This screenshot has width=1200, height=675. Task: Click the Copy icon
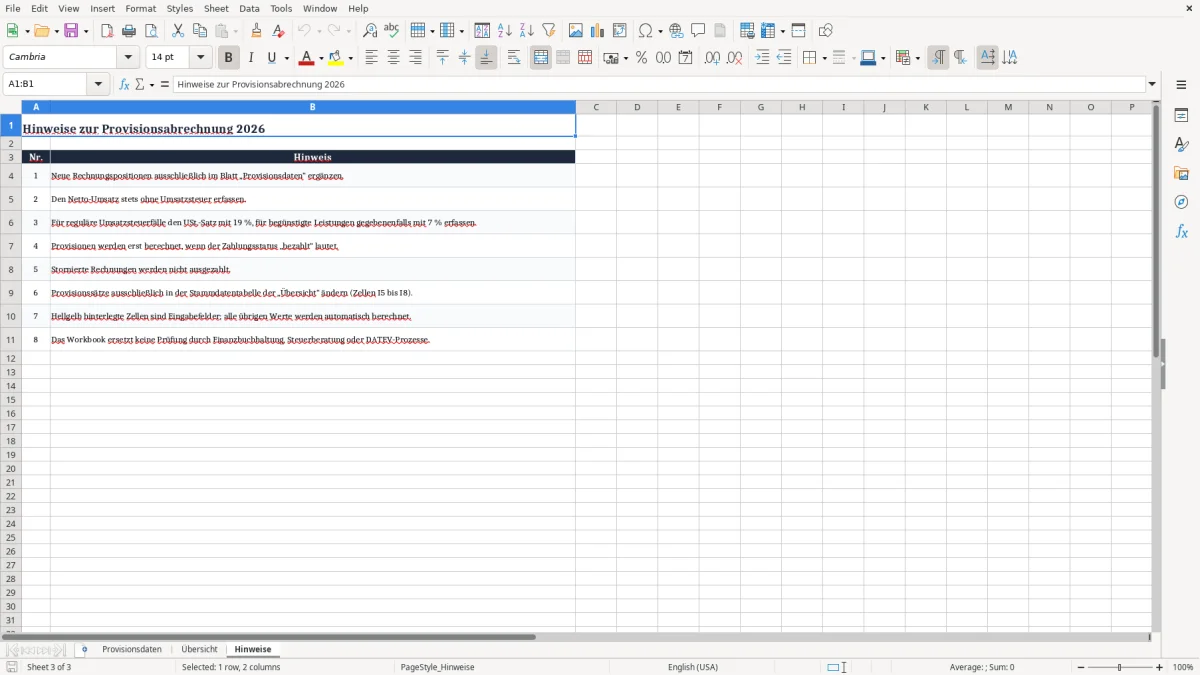[x=200, y=31]
